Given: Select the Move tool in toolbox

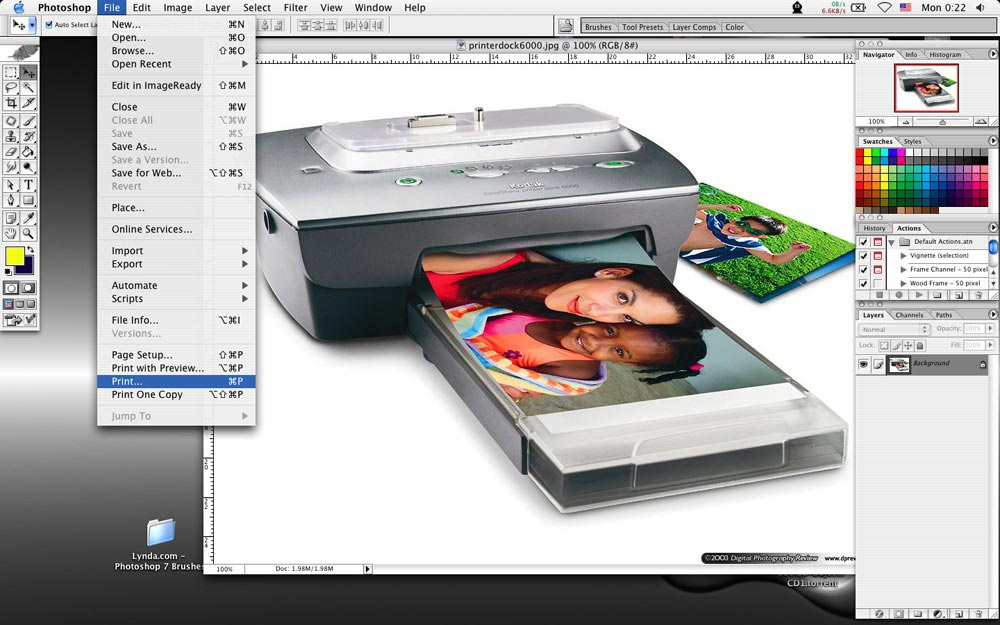Looking at the screenshot, I should [x=28, y=72].
